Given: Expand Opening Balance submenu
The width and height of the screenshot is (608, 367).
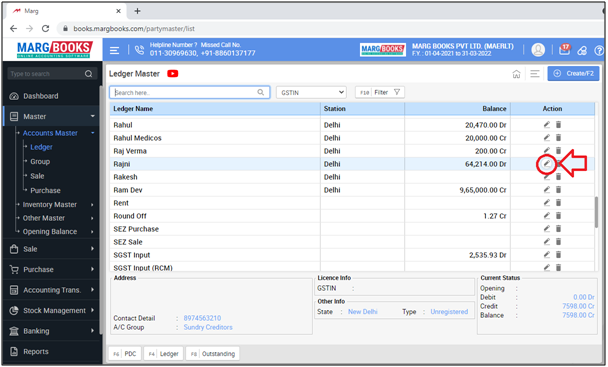Looking at the screenshot, I should (92, 232).
